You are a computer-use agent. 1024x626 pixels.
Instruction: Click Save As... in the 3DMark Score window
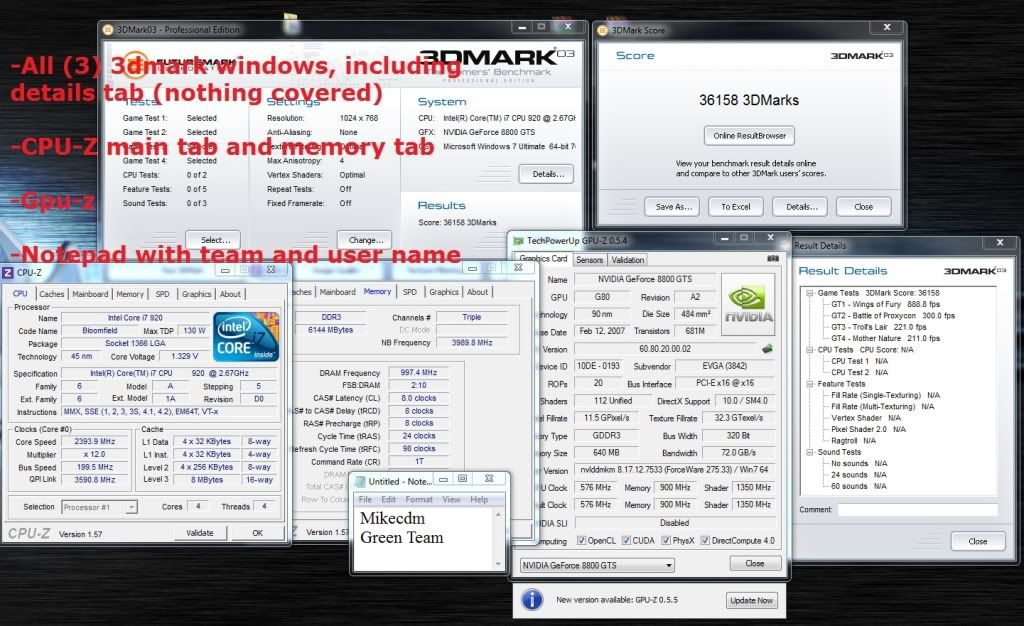673,207
